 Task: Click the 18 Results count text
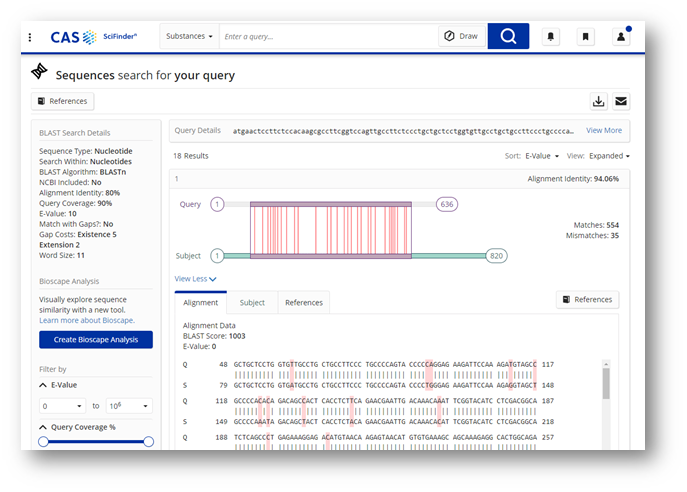(x=191, y=156)
